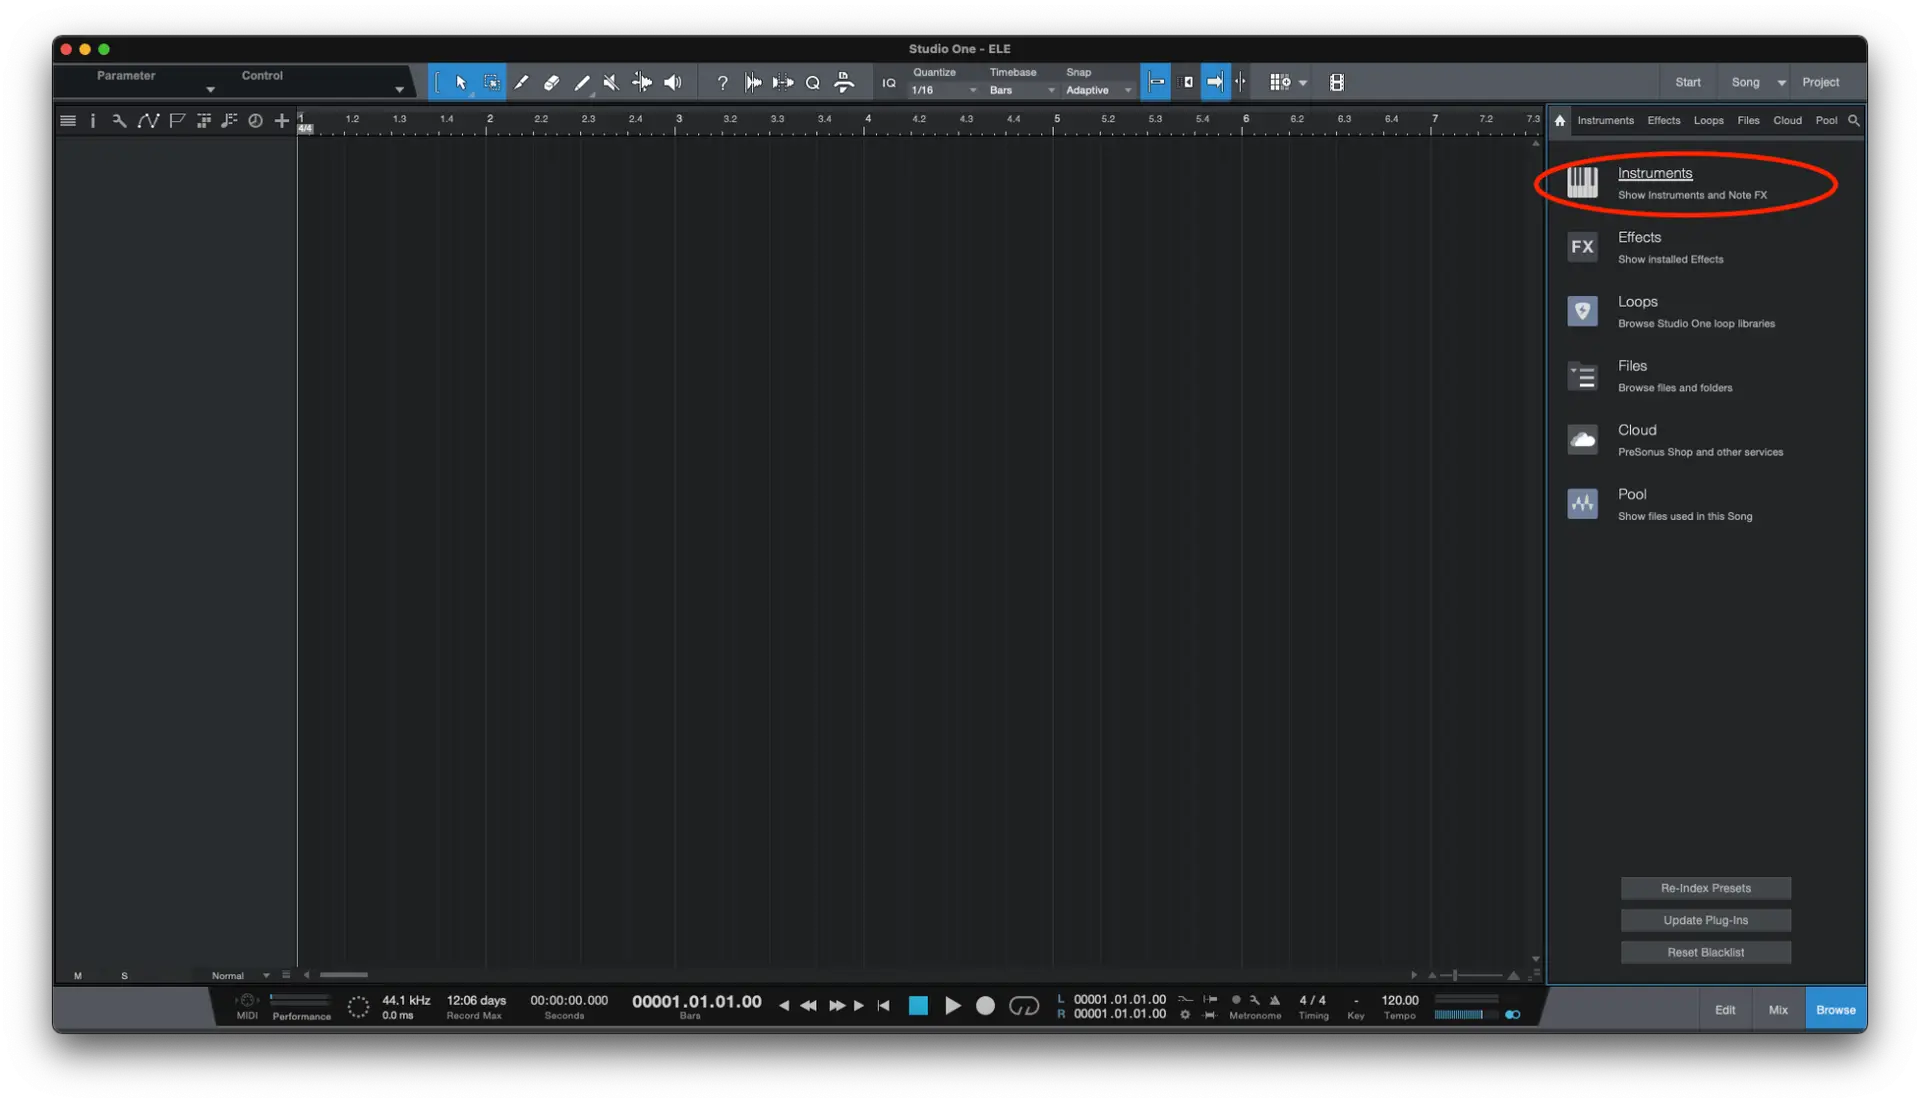Open the Snap Adaptive dropdown
The width and height of the screenshot is (1920, 1104).
tap(1098, 91)
